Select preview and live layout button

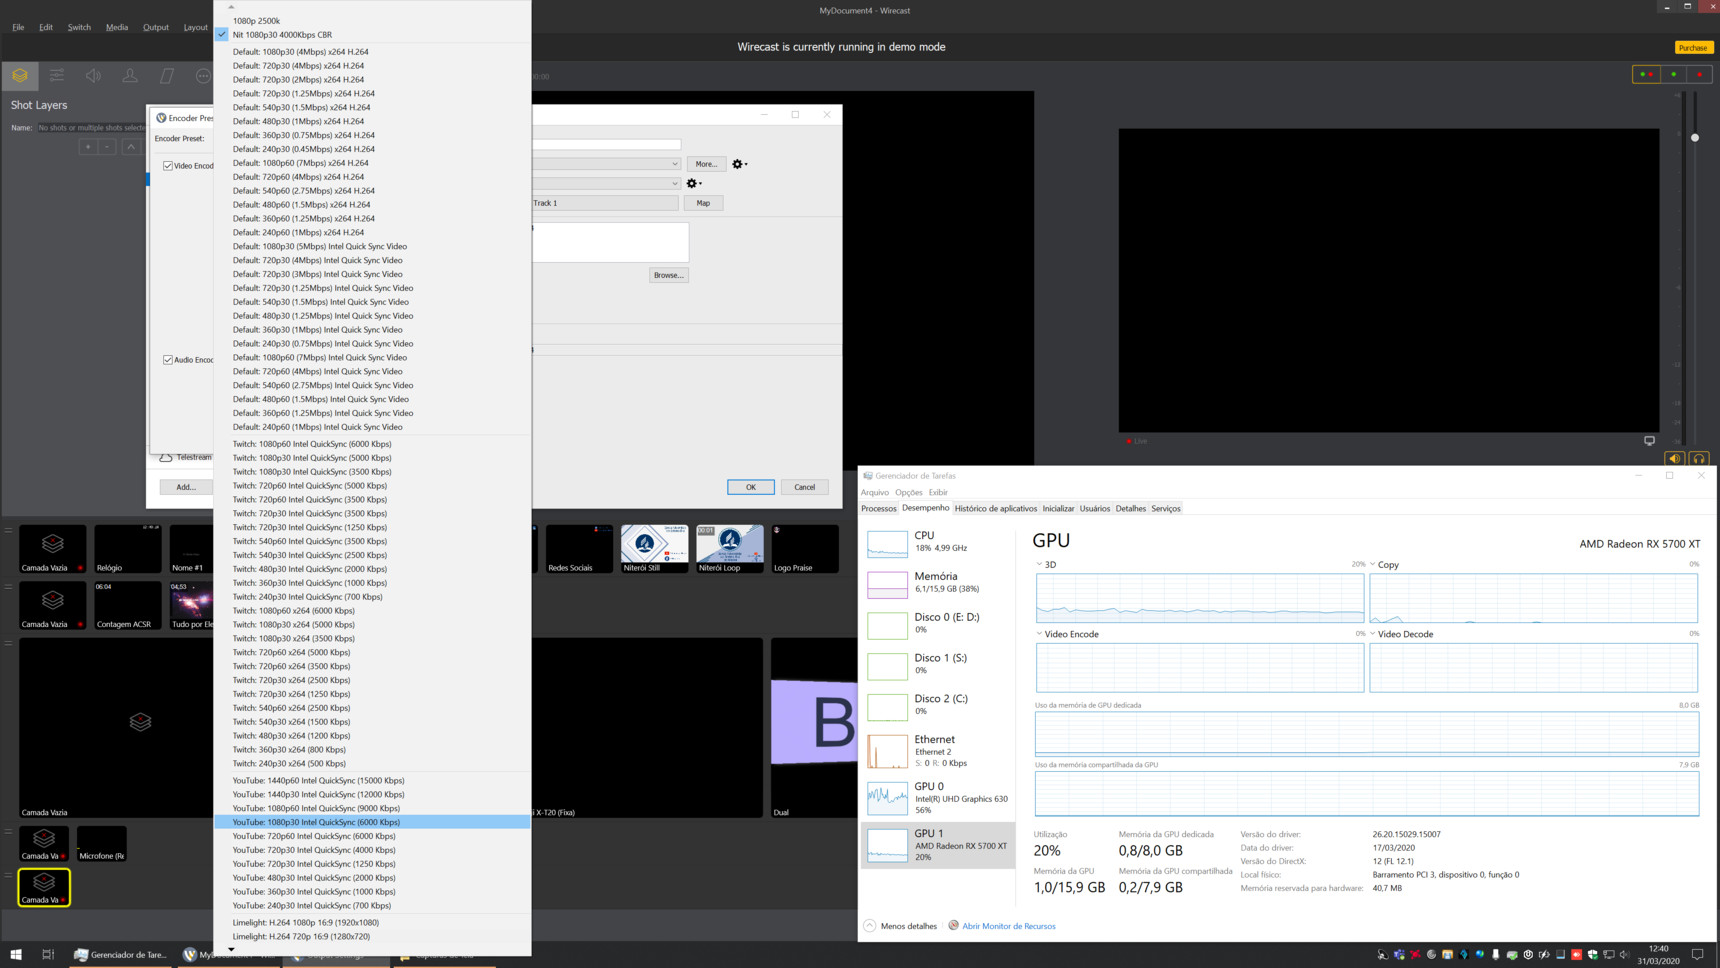[1646, 74]
